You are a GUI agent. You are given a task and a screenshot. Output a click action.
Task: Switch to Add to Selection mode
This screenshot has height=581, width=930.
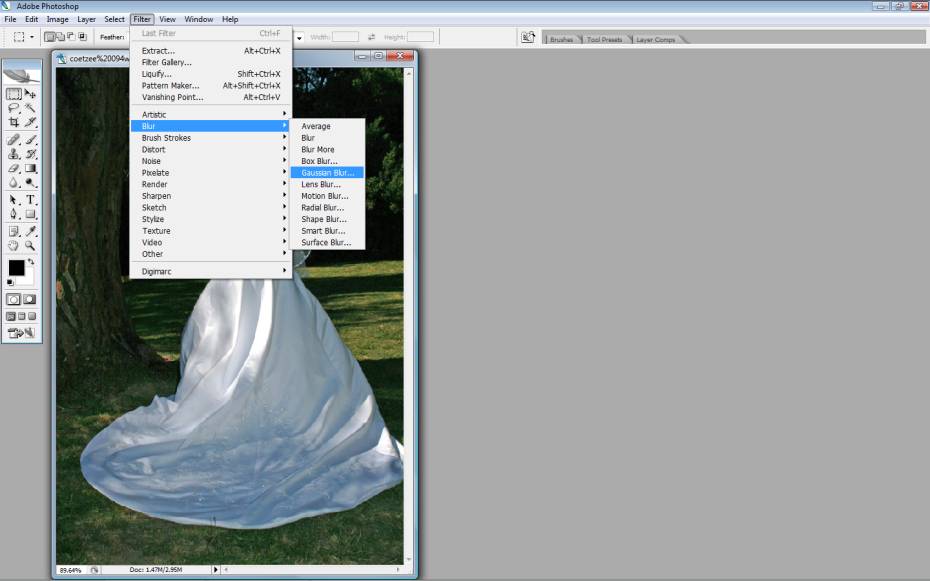60,37
